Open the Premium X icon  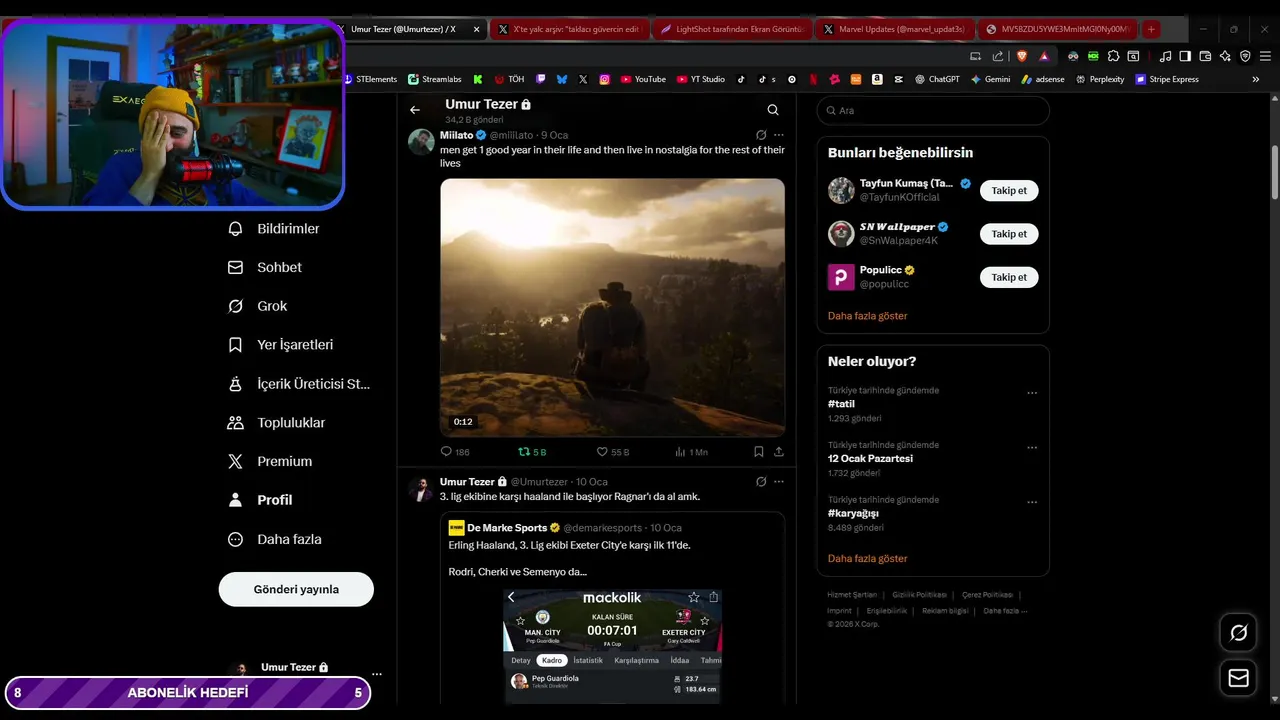point(235,461)
